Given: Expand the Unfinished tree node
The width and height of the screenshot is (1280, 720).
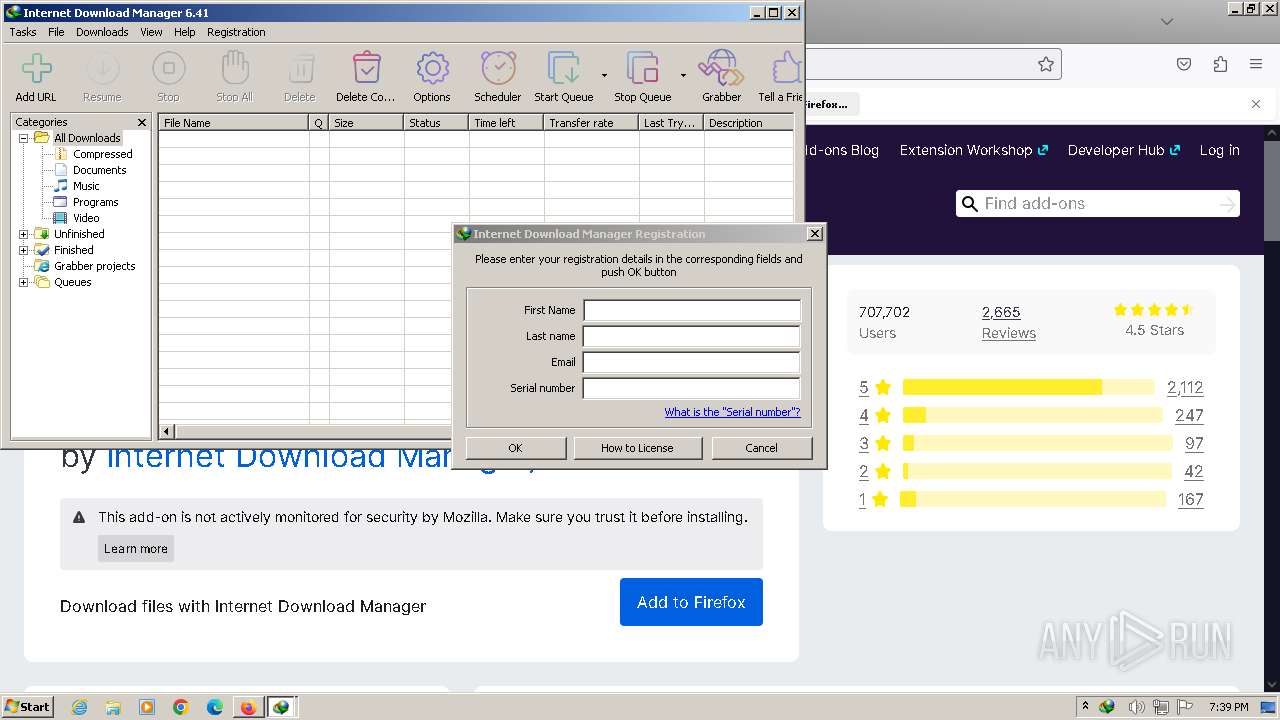Looking at the screenshot, I should (x=24, y=234).
